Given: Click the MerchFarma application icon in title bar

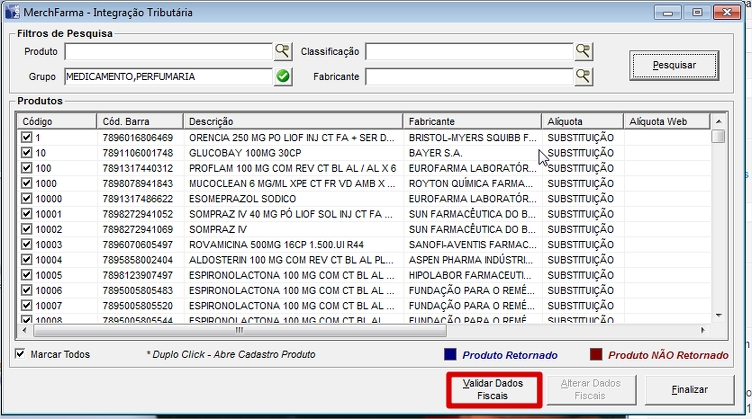Looking at the screenshot, I should [x=12, y=12].
